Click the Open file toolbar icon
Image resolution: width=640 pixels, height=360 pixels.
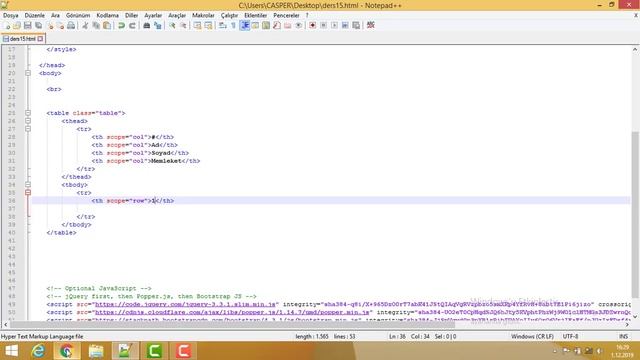point(17,25)
